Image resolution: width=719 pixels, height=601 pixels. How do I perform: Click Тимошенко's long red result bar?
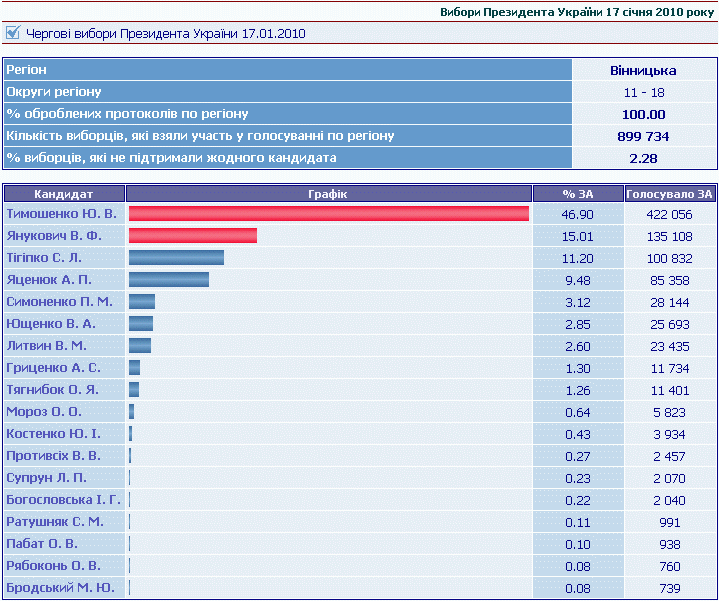click(x=328, y=214)
